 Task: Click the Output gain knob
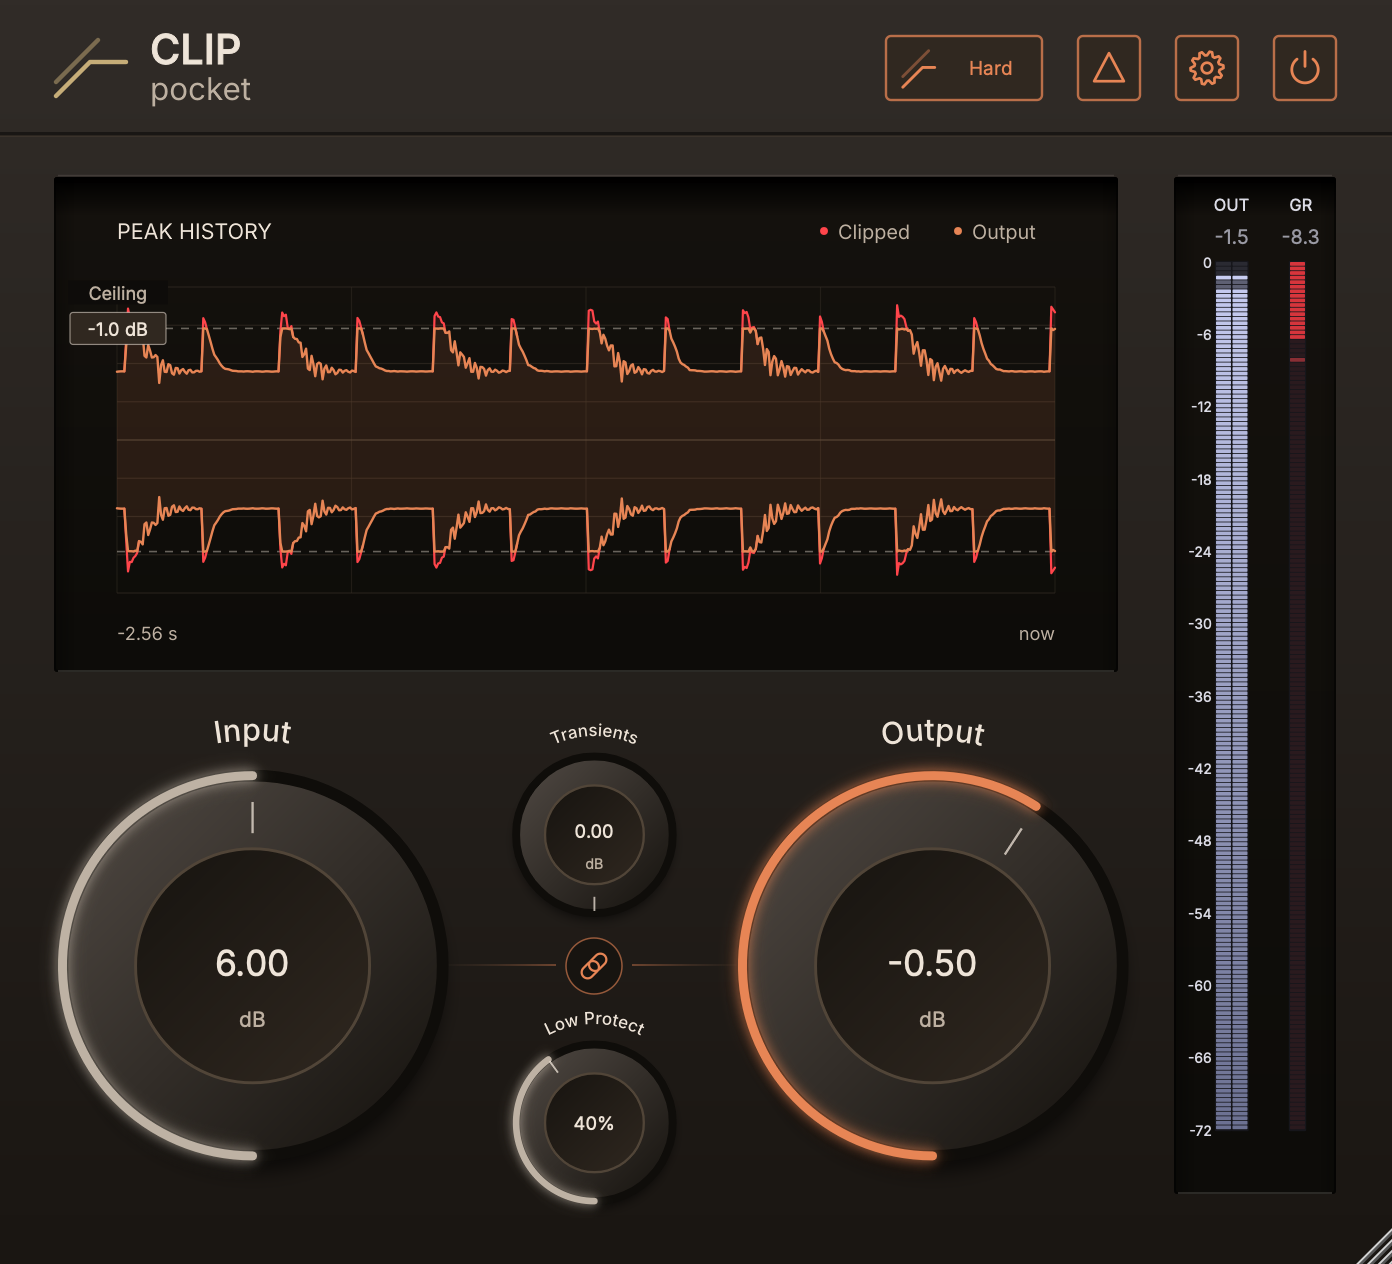pos(932,965)
